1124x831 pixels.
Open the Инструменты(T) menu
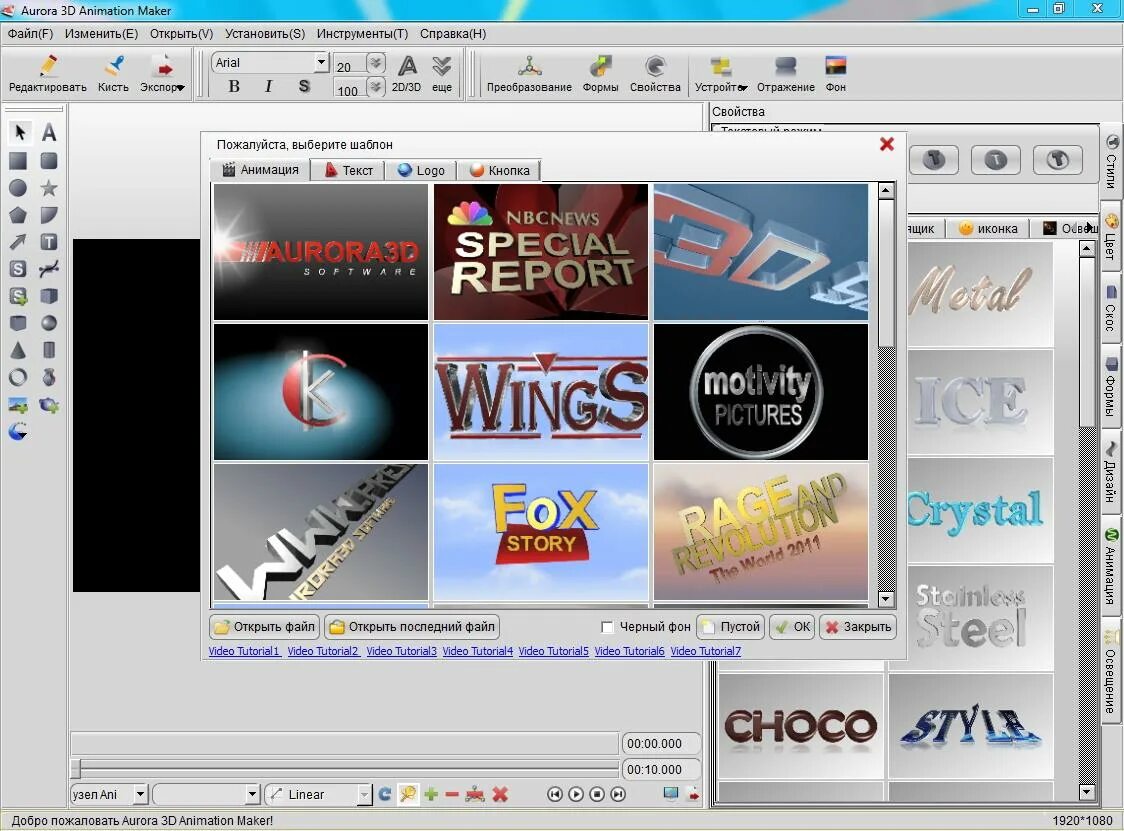click(362, 34)
